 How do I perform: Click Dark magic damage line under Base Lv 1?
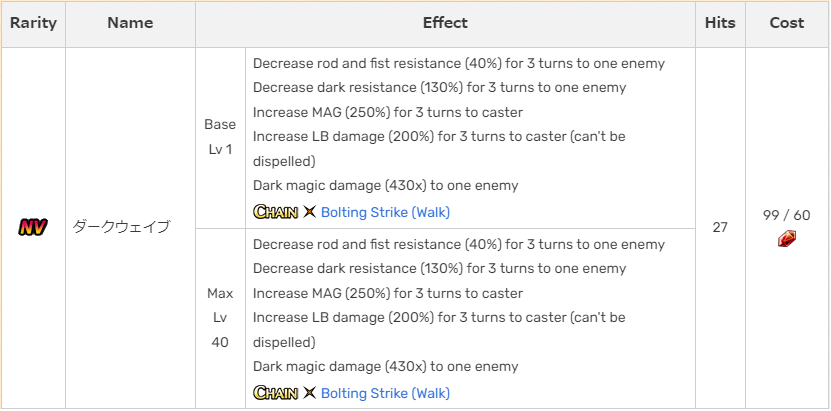385,185
